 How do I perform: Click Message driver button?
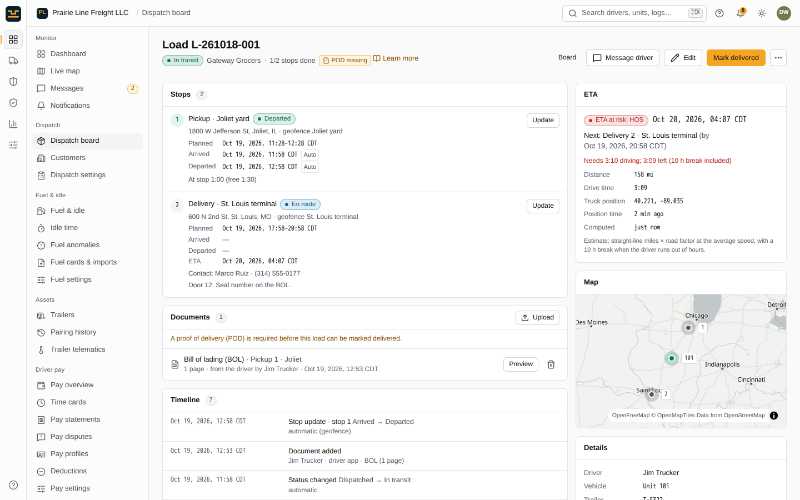623,58
